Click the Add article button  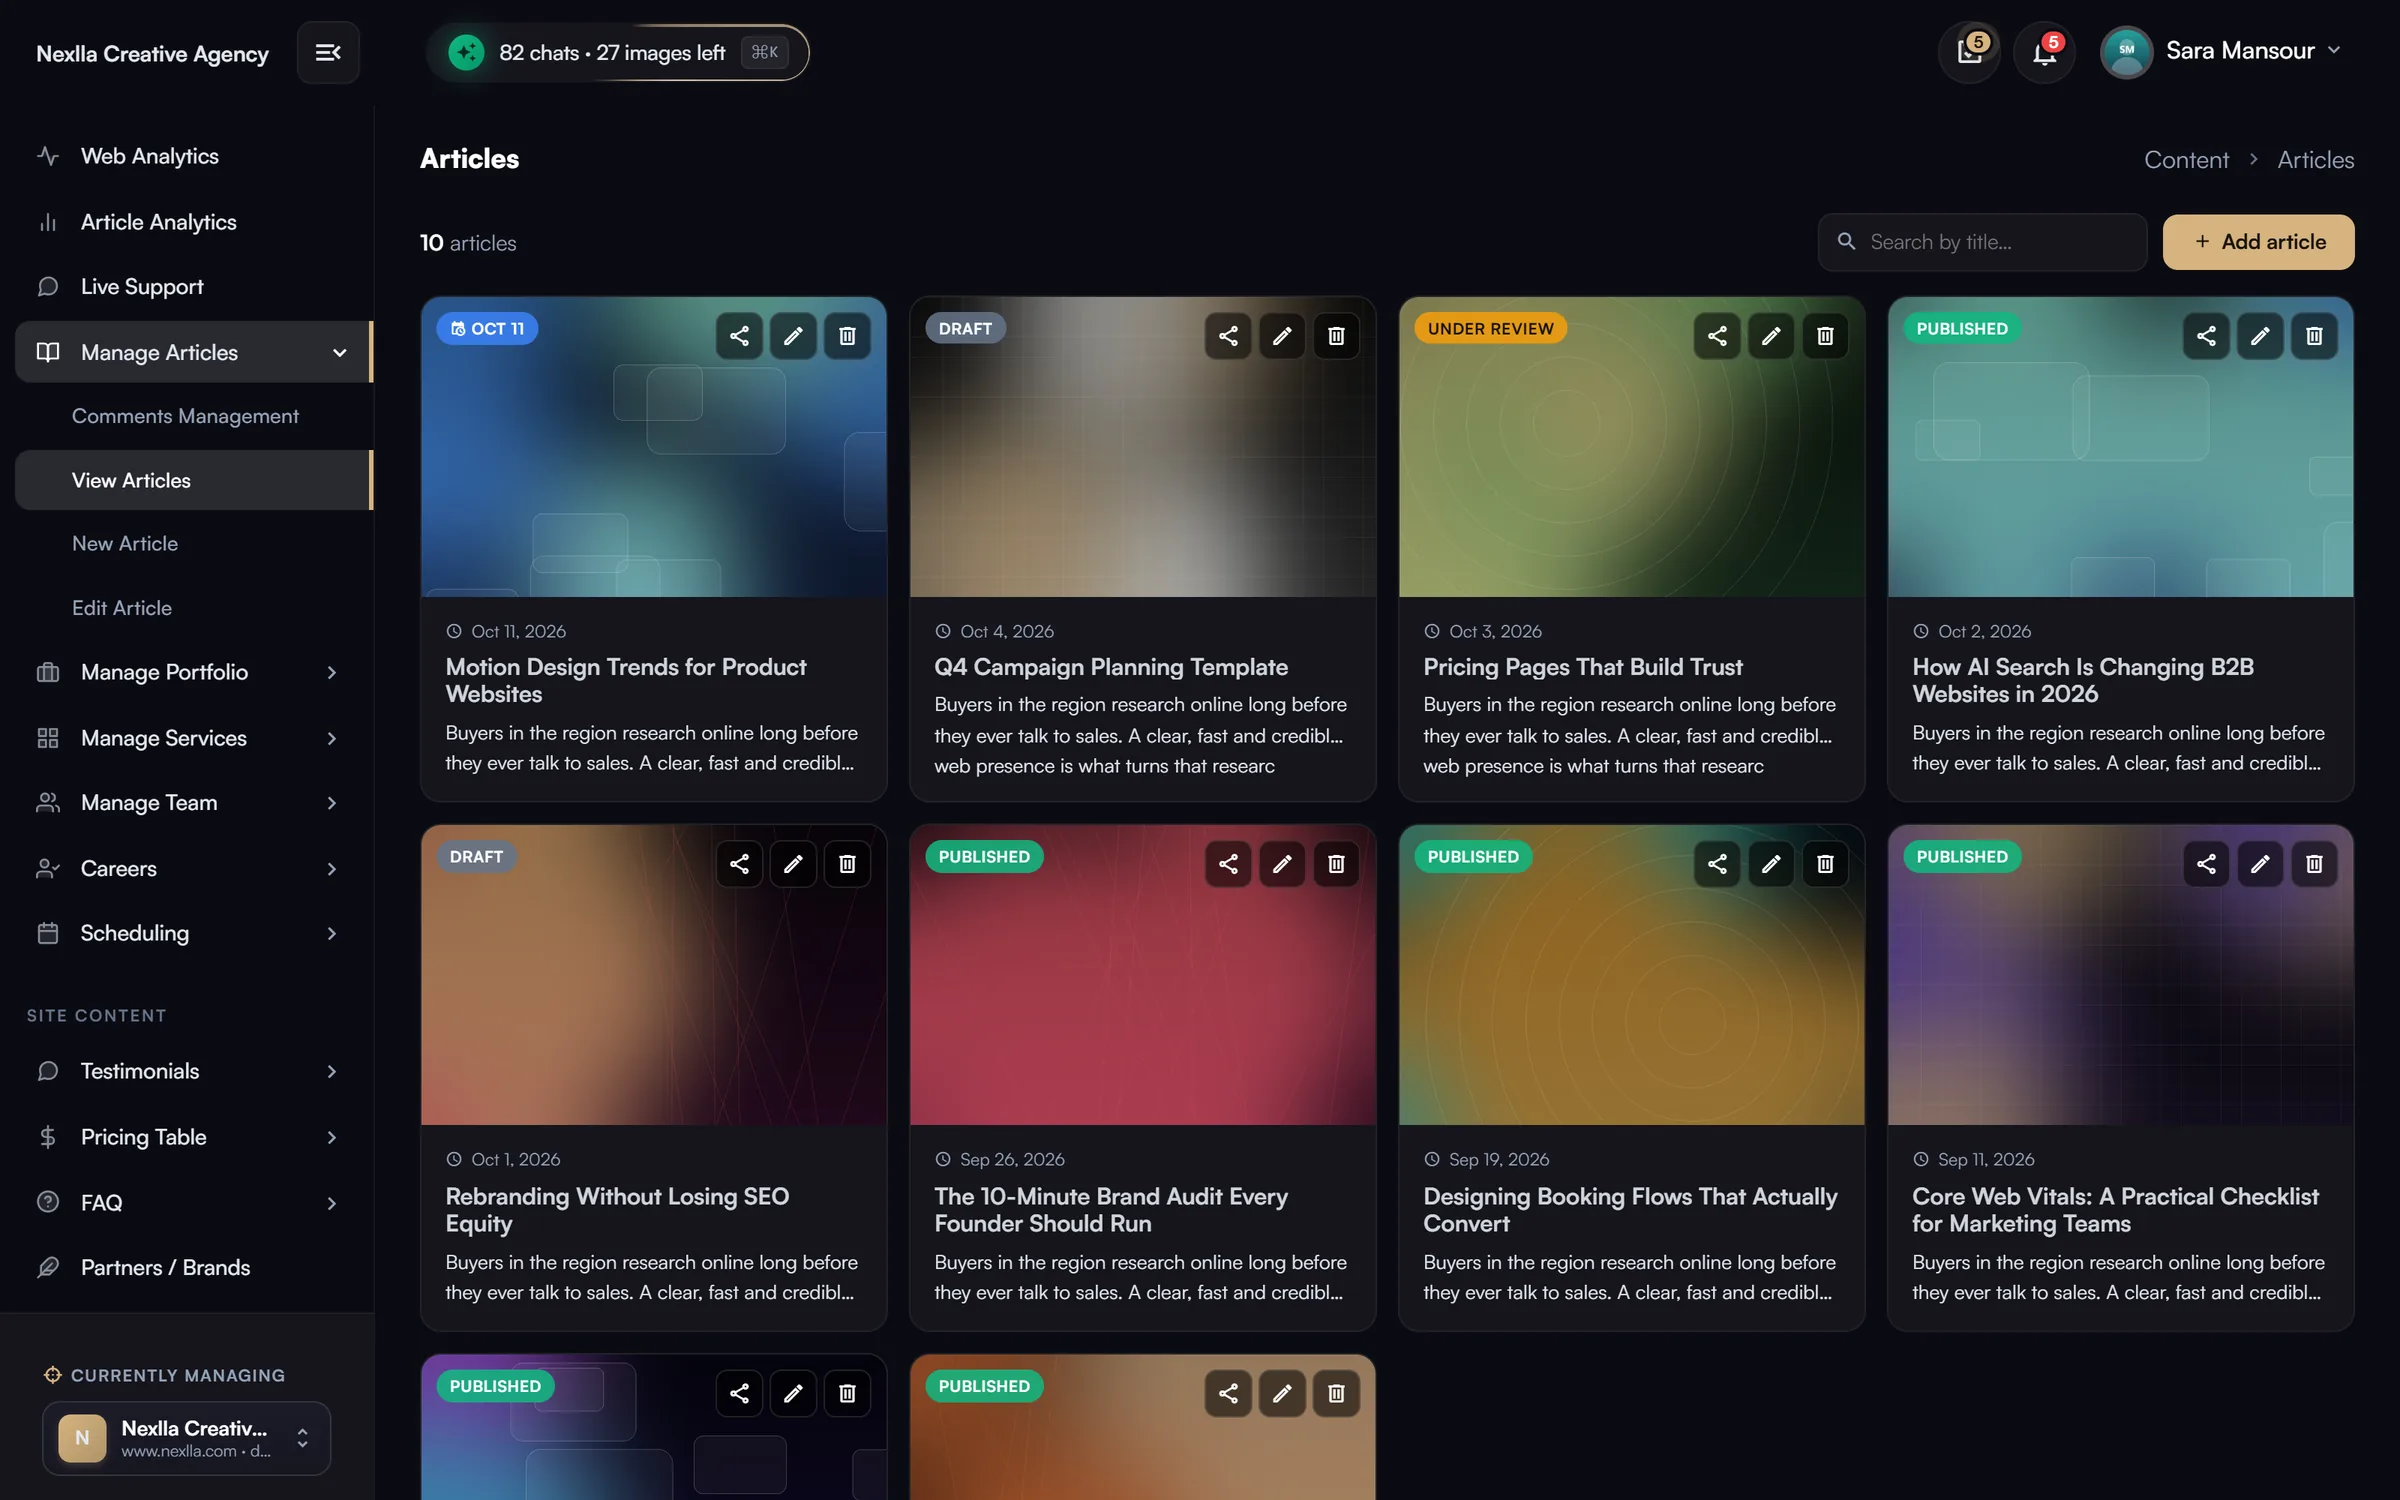(x=2258, y=242)
